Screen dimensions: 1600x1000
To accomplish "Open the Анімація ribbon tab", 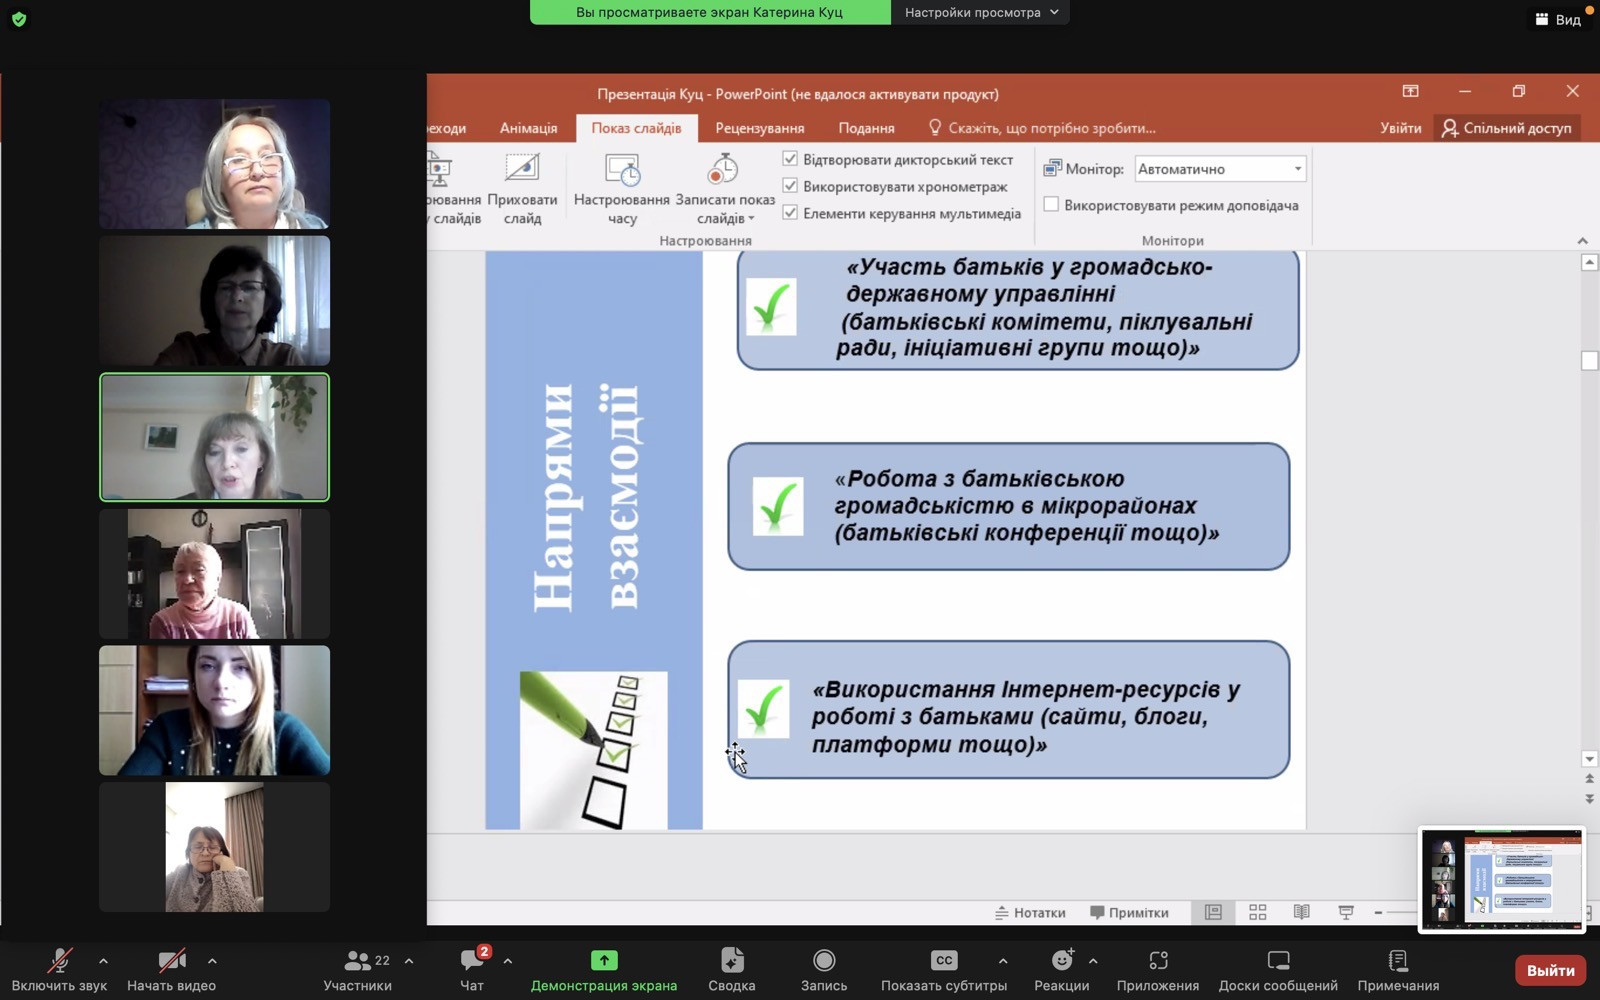I will [x=528, y=128].
